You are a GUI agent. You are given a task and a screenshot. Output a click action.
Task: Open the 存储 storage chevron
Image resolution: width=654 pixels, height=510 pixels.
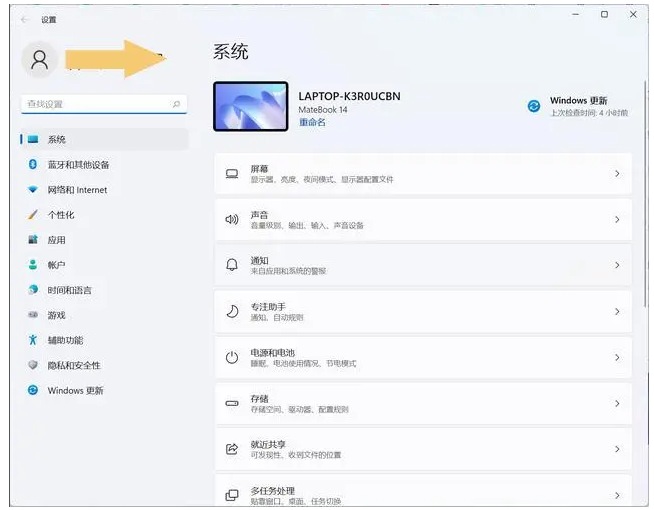[x=617, y=403]
